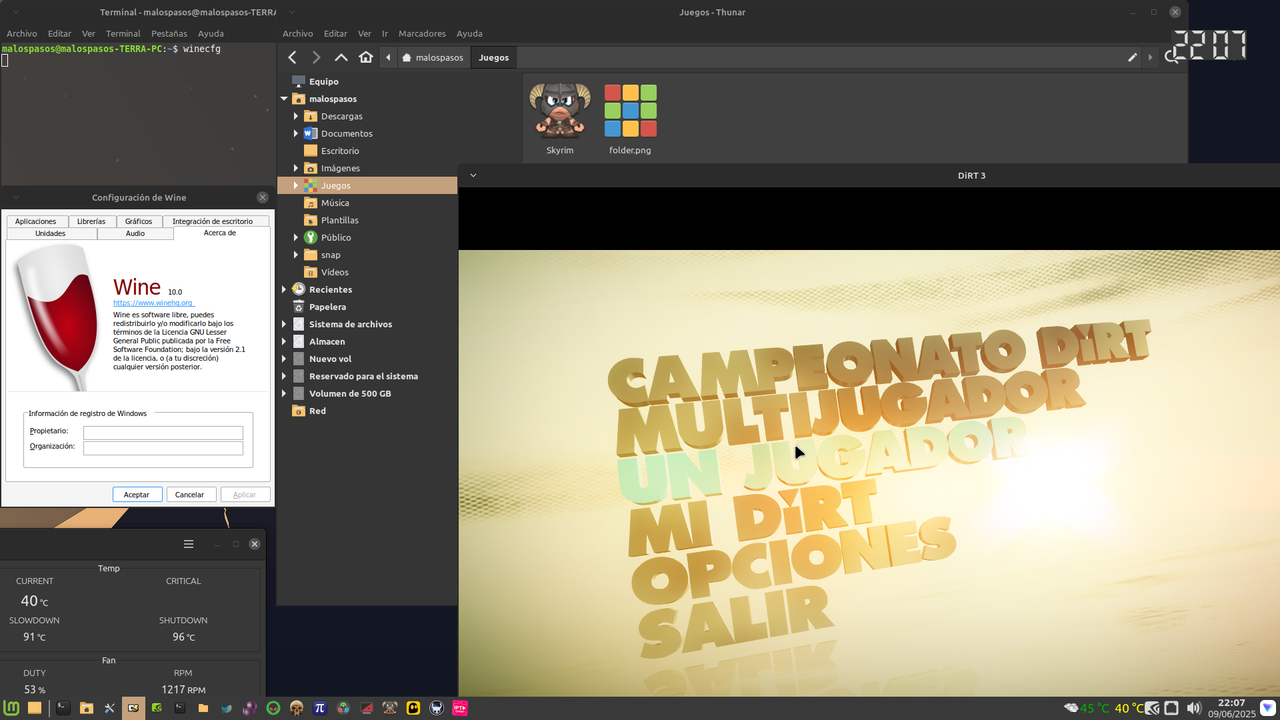Expand the snap folder tree node
The height and width of the screenshot is (720, 1280).
[296, 255]
